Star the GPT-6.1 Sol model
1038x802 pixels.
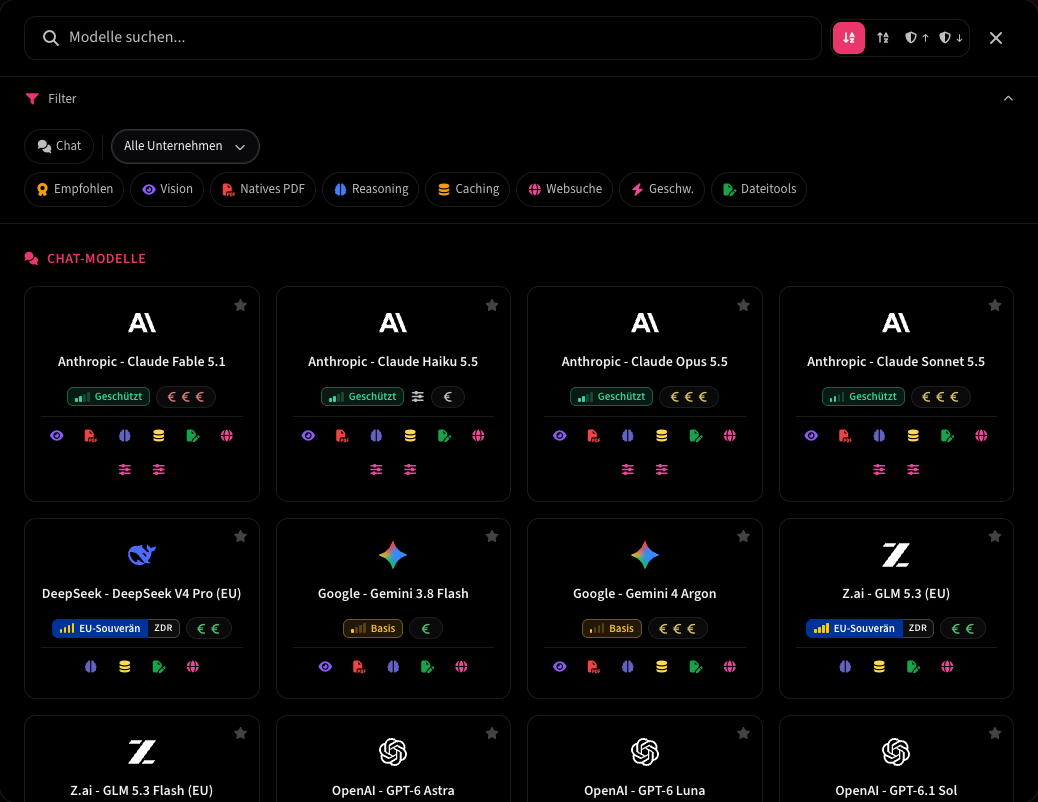click(x=995, y=733)
